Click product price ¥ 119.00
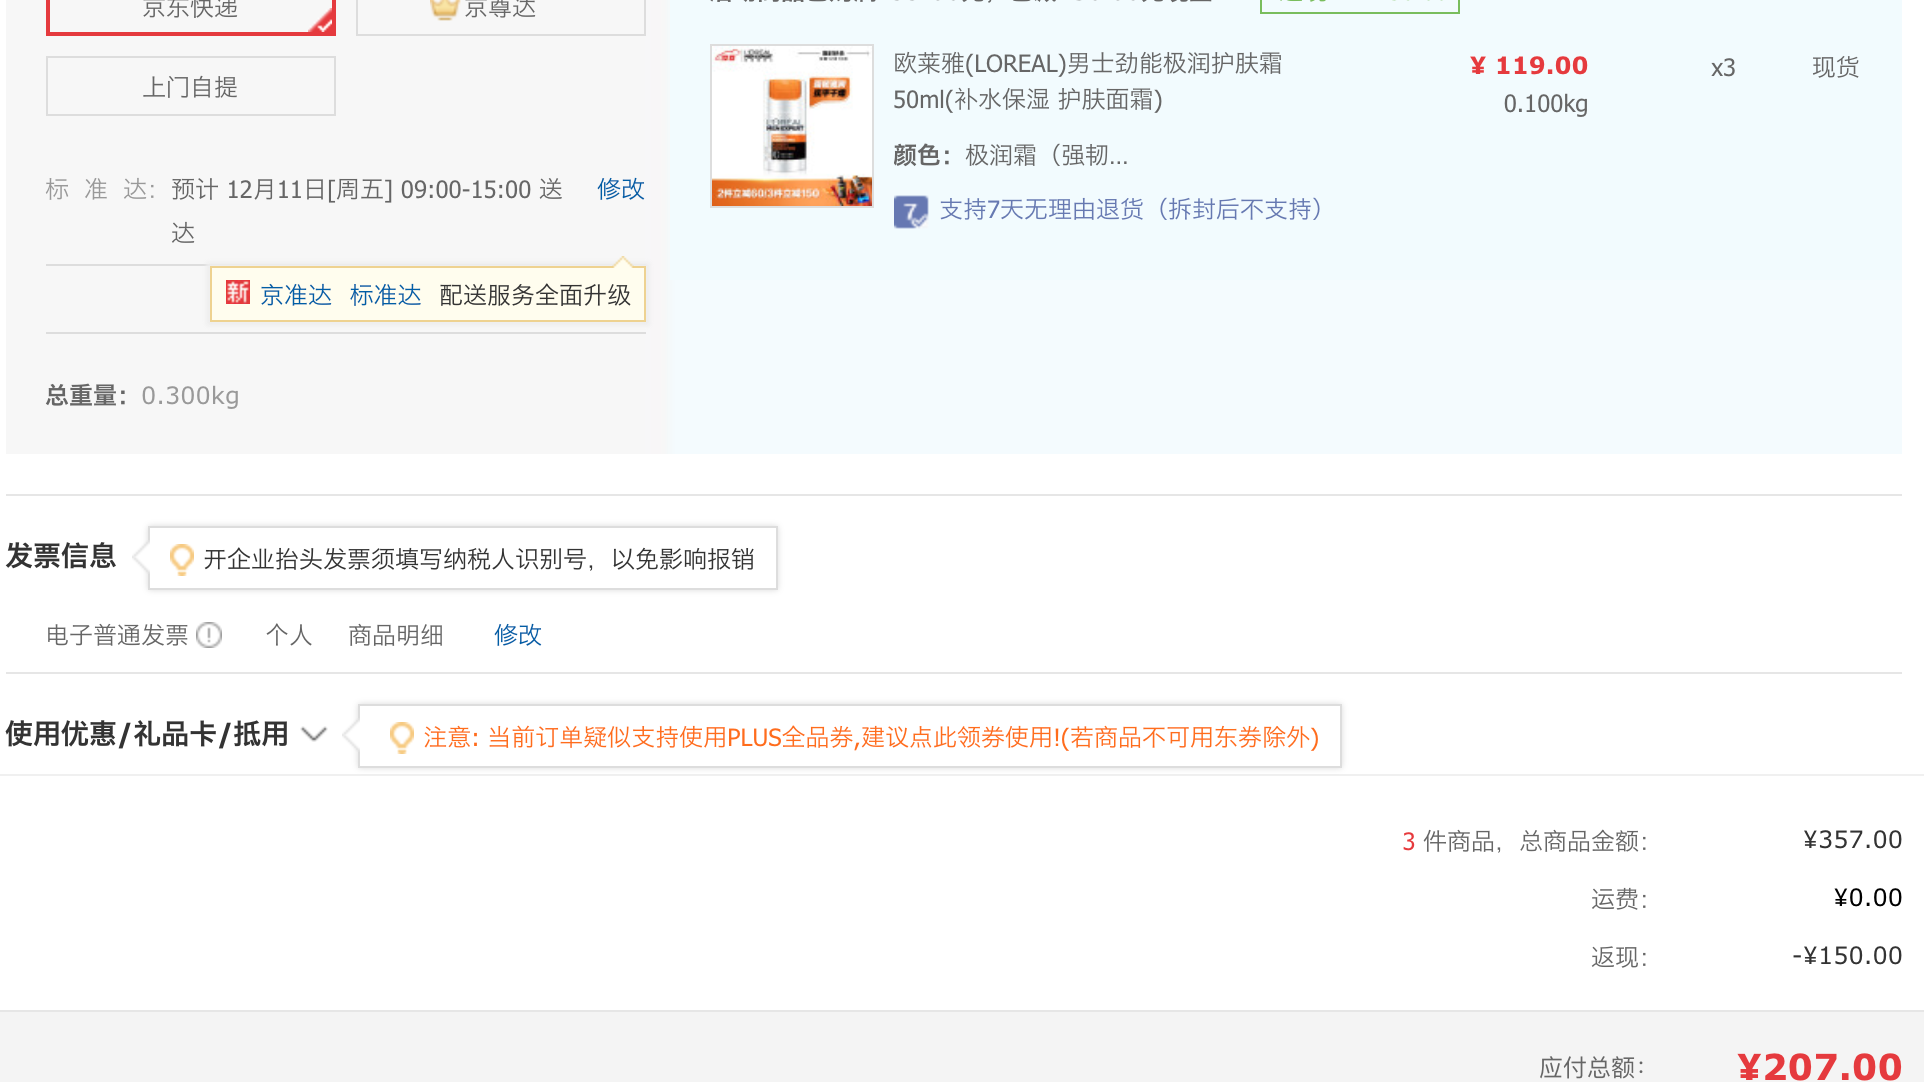The image size is (1924, 1082). point(1528,66)
